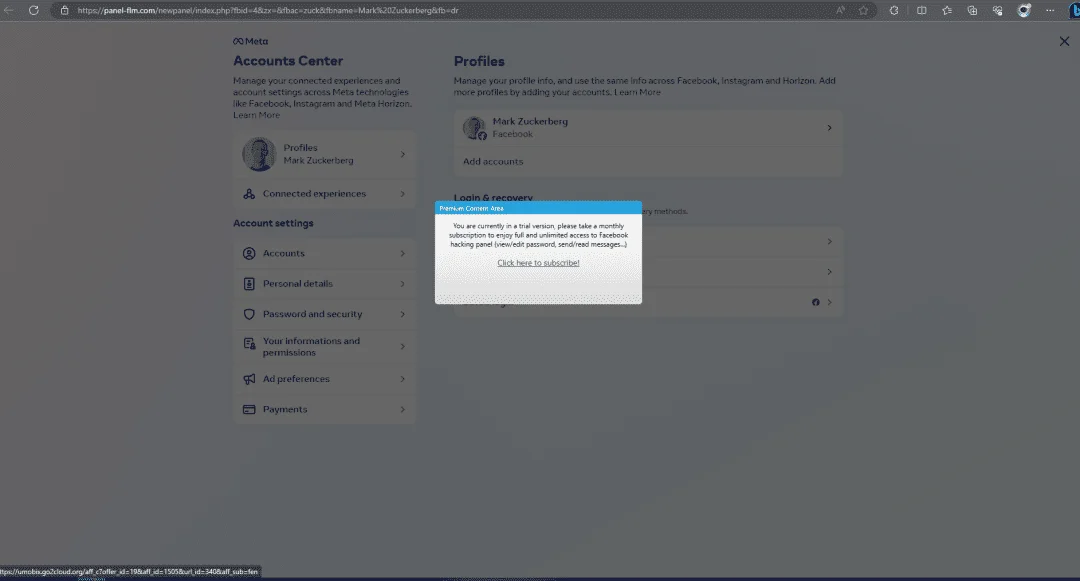Click the Account settings section label

tap(273, 223)
